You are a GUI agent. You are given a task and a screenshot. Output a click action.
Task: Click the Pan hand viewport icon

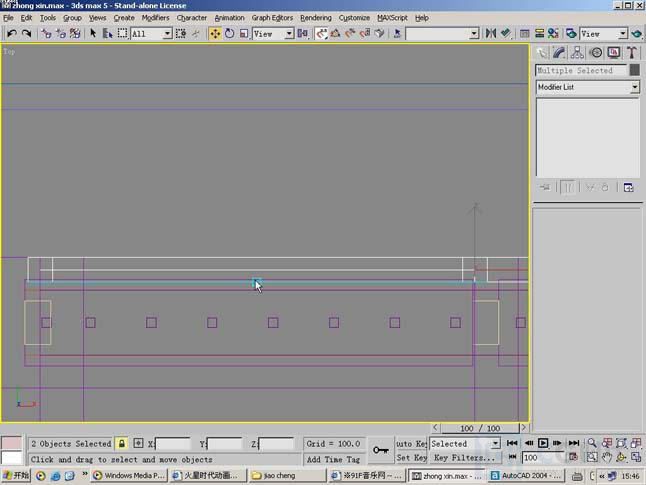tap(607, 457)
